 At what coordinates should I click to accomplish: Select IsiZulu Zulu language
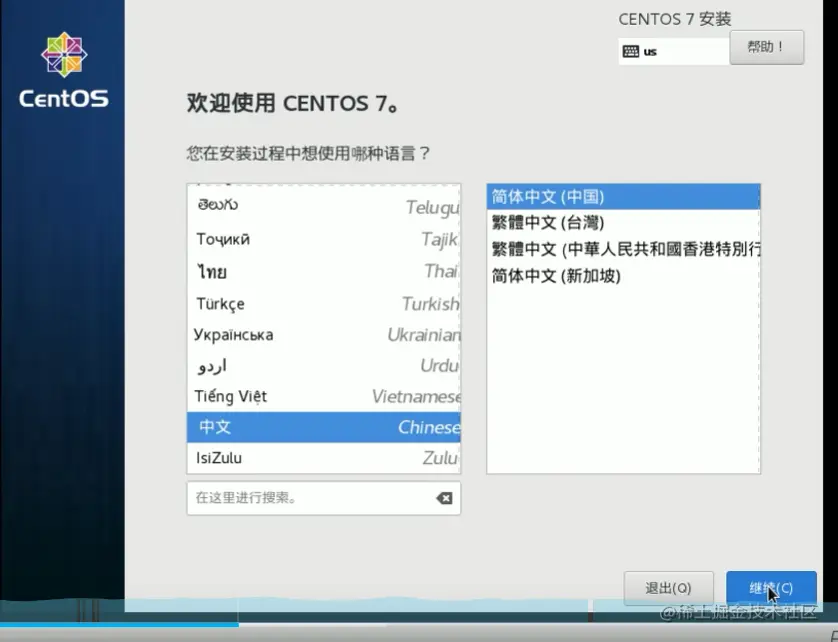(323, 458)
